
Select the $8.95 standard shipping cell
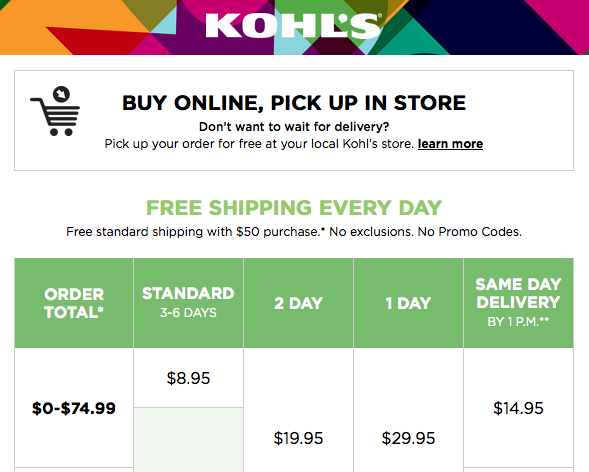[x=188, y=378]
